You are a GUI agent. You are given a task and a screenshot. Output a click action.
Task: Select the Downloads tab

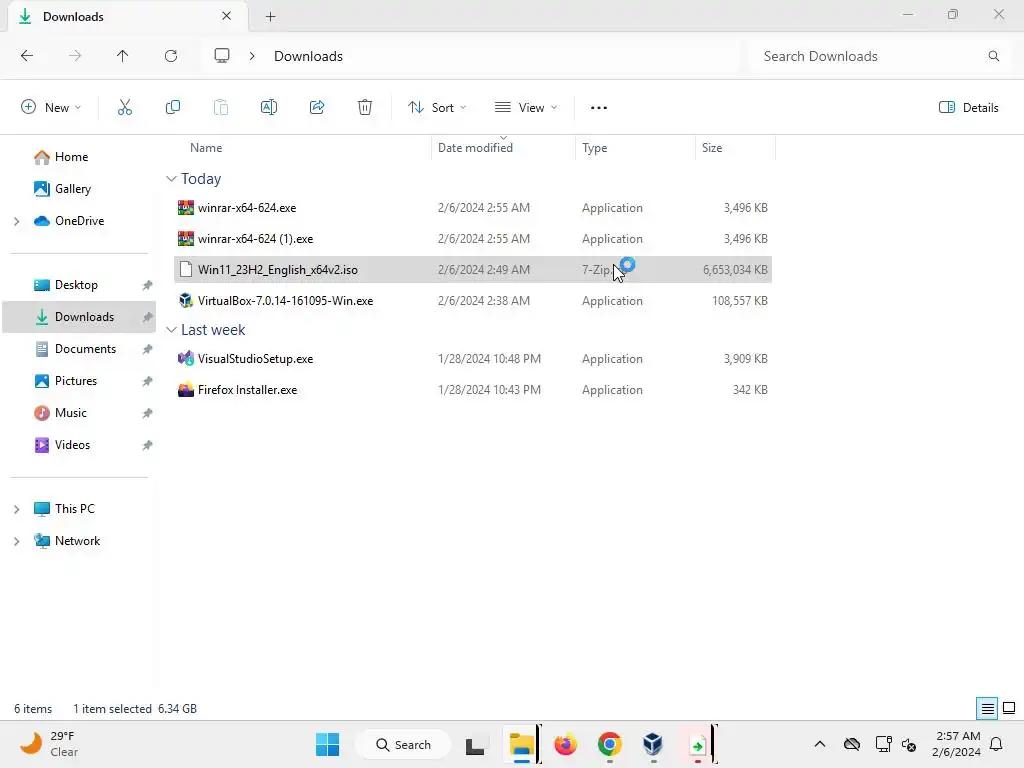coord(127,16)
